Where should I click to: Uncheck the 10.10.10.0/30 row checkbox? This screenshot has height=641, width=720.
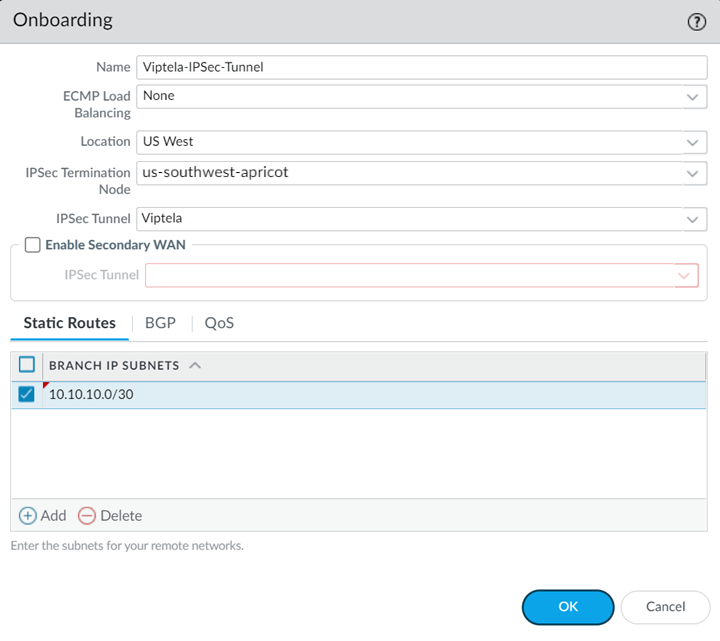(27, 395)
